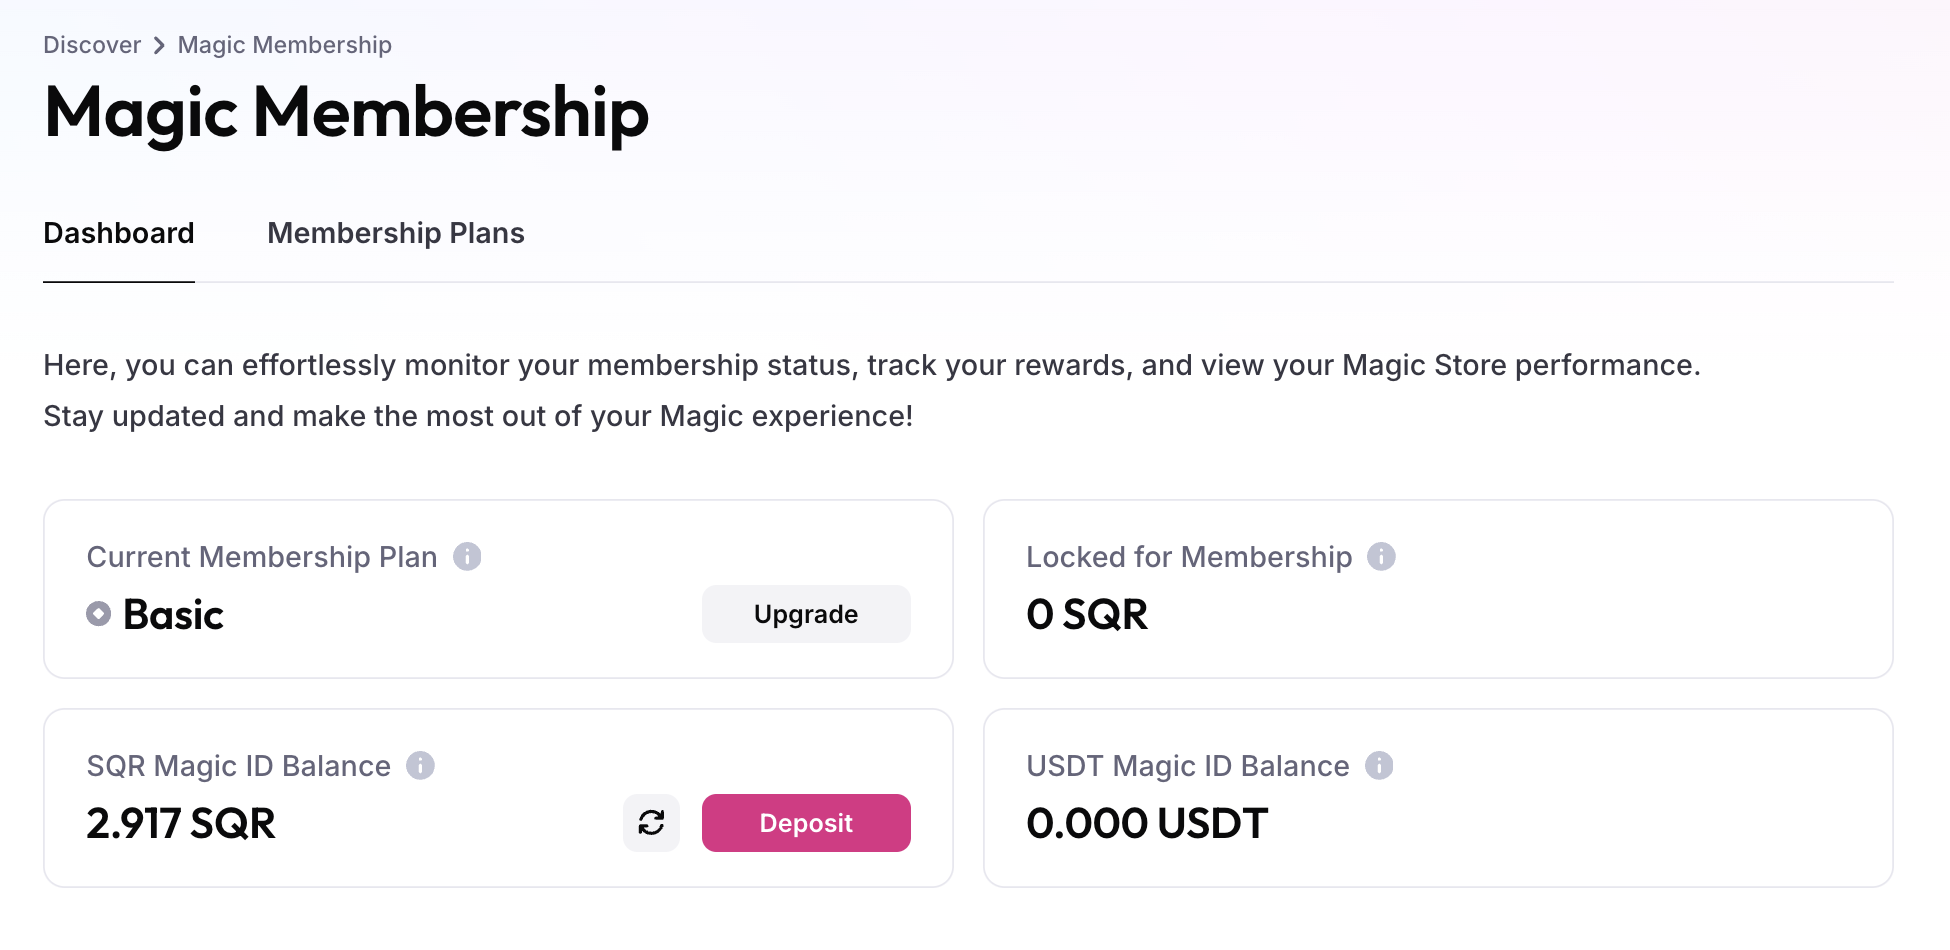Refresh the SQR balance
The image size is (1950, 950).
click(651, 823)
